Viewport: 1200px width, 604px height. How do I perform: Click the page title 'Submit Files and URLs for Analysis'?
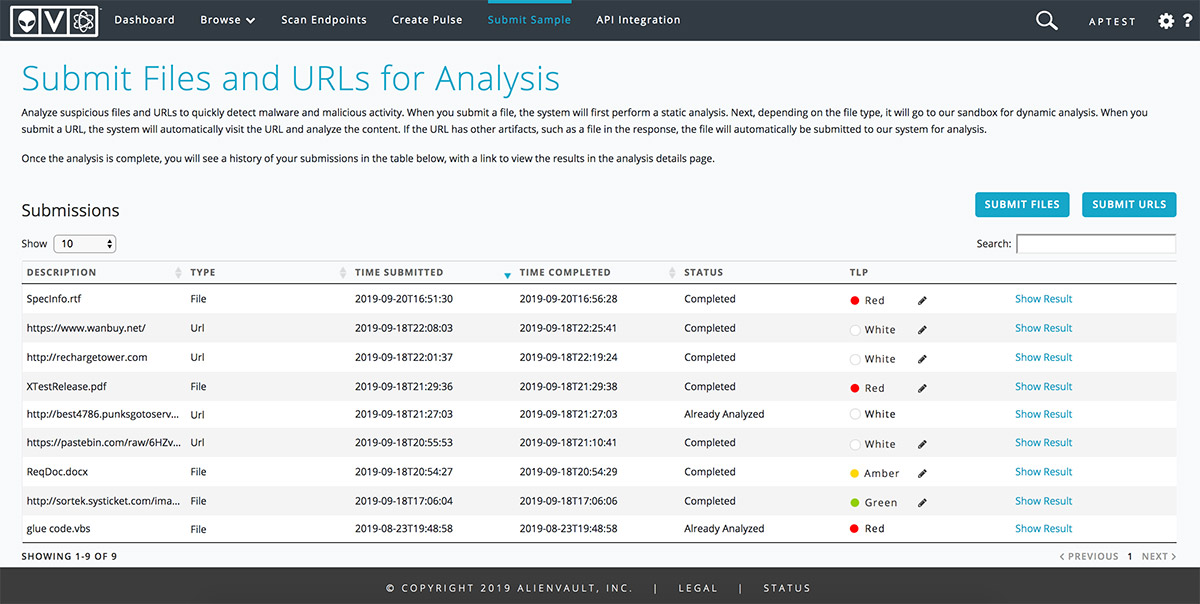[291, 79]
